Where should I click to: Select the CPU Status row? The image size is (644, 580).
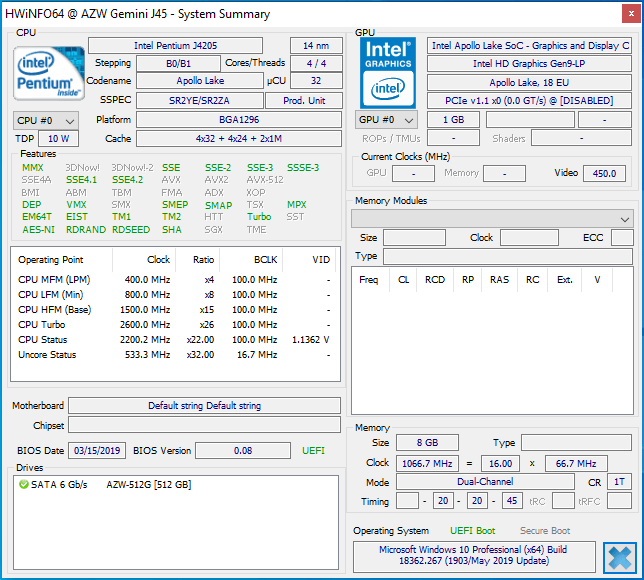(x=175, y=340)
